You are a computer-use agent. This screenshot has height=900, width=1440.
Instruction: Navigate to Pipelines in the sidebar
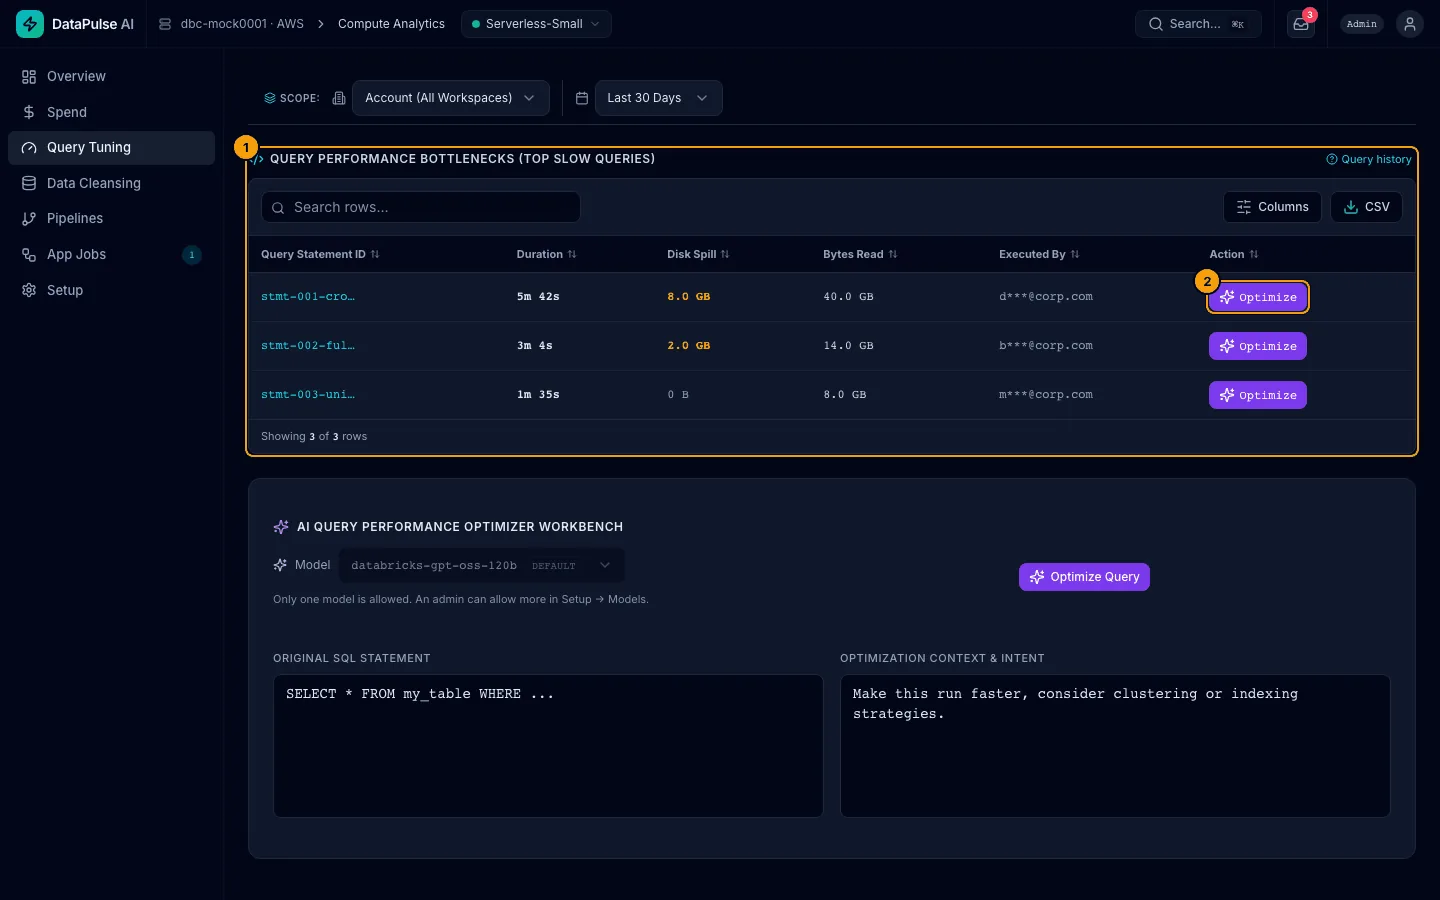coord(111,218)
